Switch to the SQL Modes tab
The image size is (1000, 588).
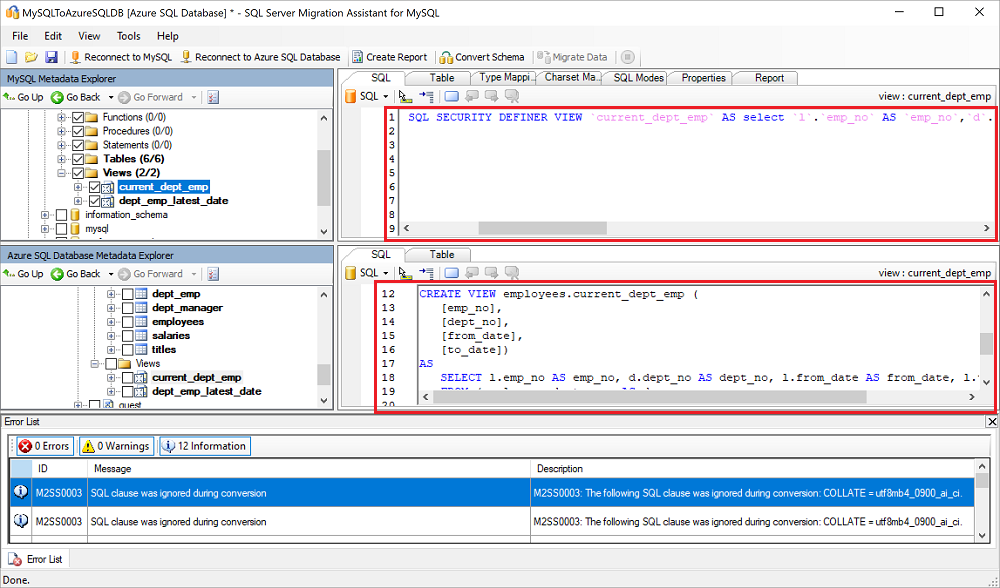point(636,77)
